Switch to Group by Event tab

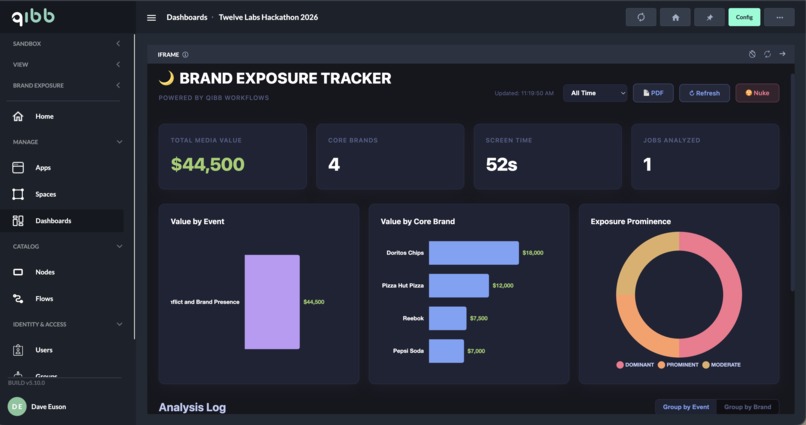[x=686, y=407]
